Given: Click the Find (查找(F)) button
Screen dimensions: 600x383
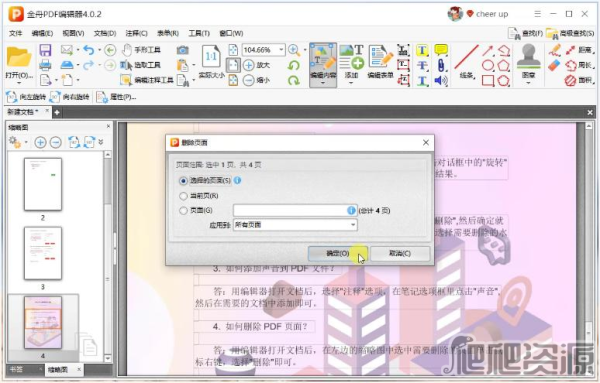Looking at the screenshot, I should point(525,34).
